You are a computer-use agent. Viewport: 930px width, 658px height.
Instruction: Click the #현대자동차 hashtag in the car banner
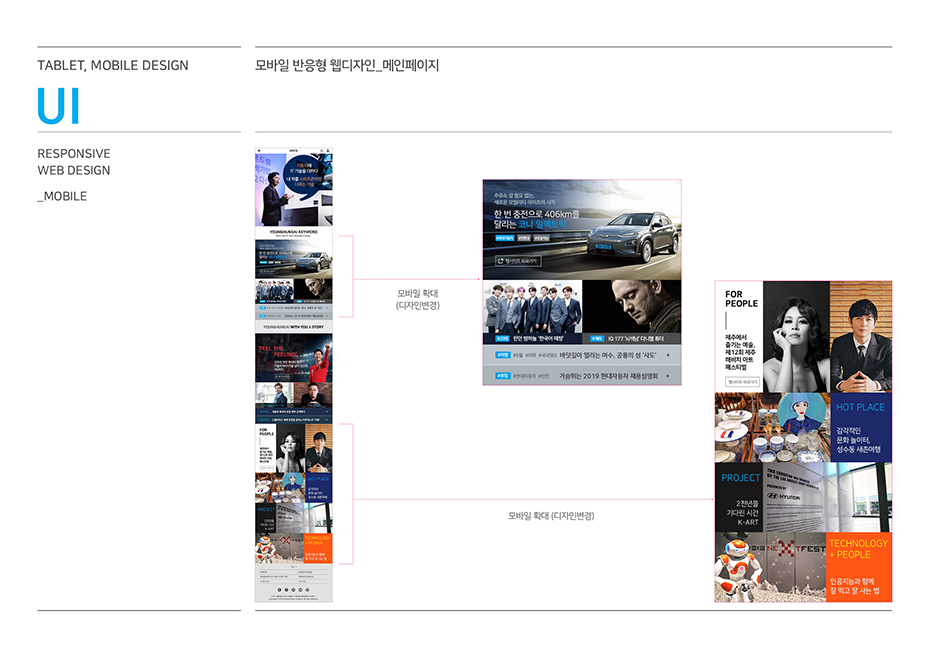504,239
